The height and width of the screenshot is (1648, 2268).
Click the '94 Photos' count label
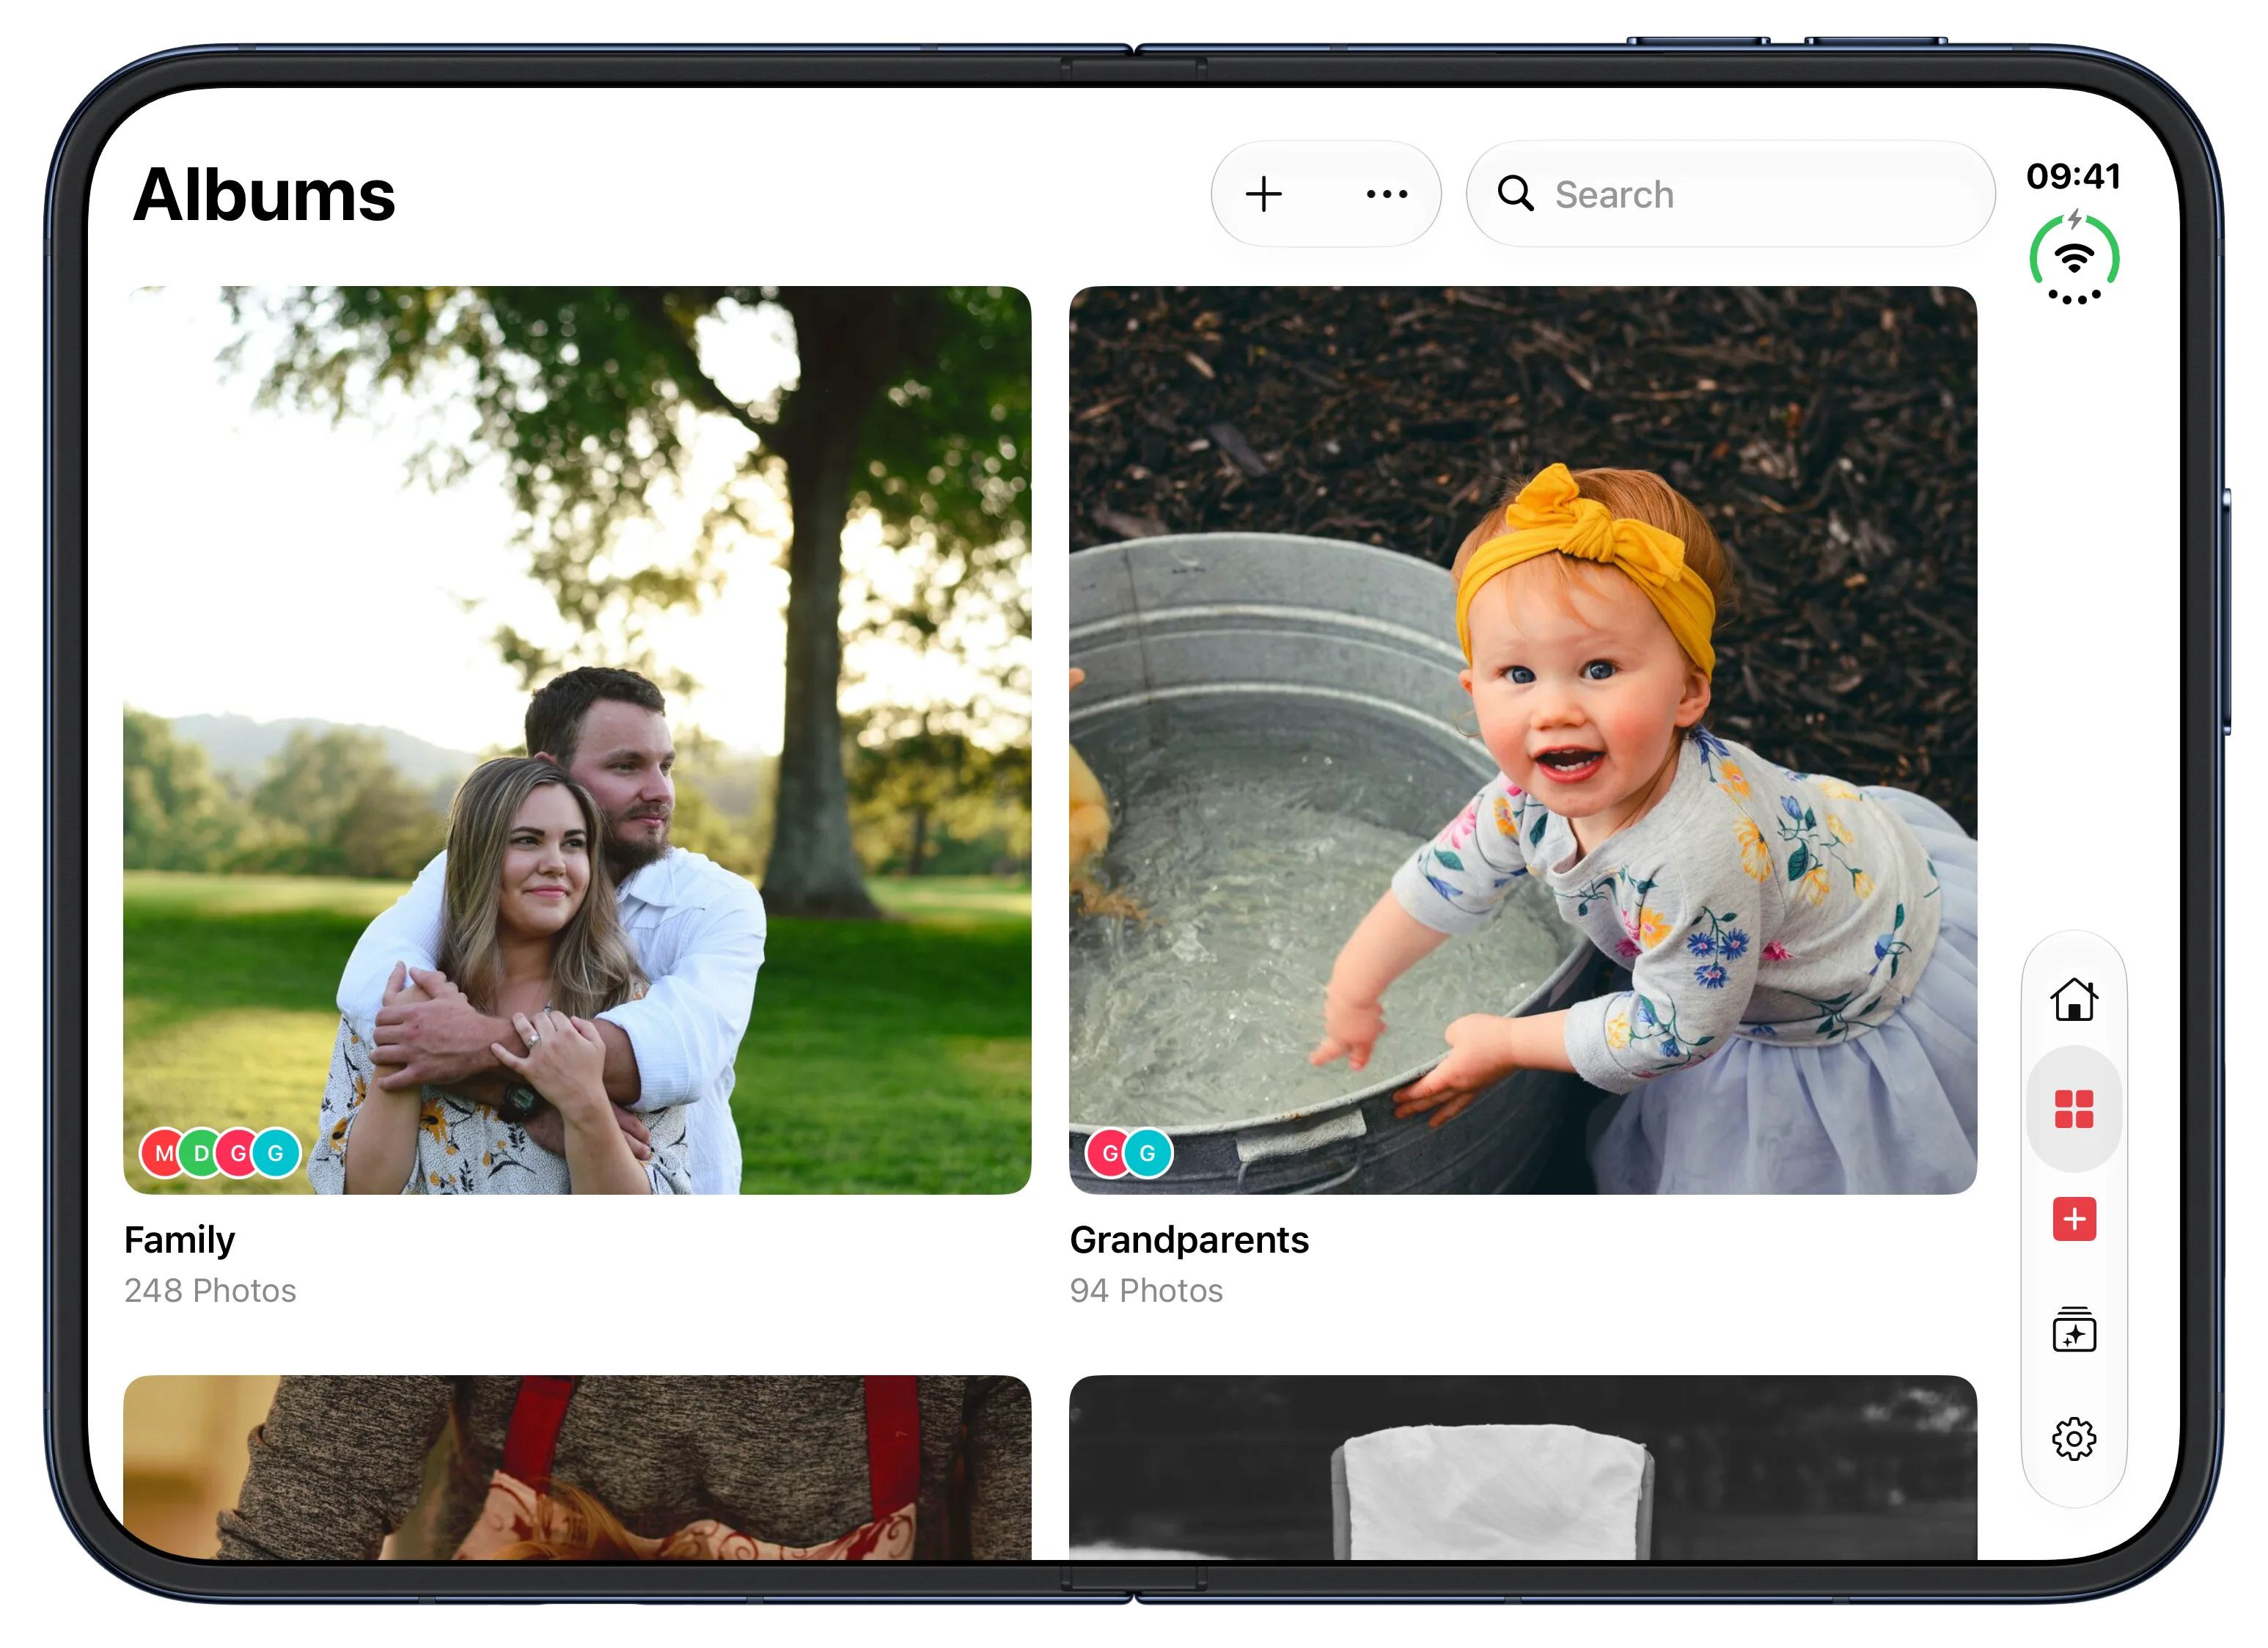pos(1146,1291)
